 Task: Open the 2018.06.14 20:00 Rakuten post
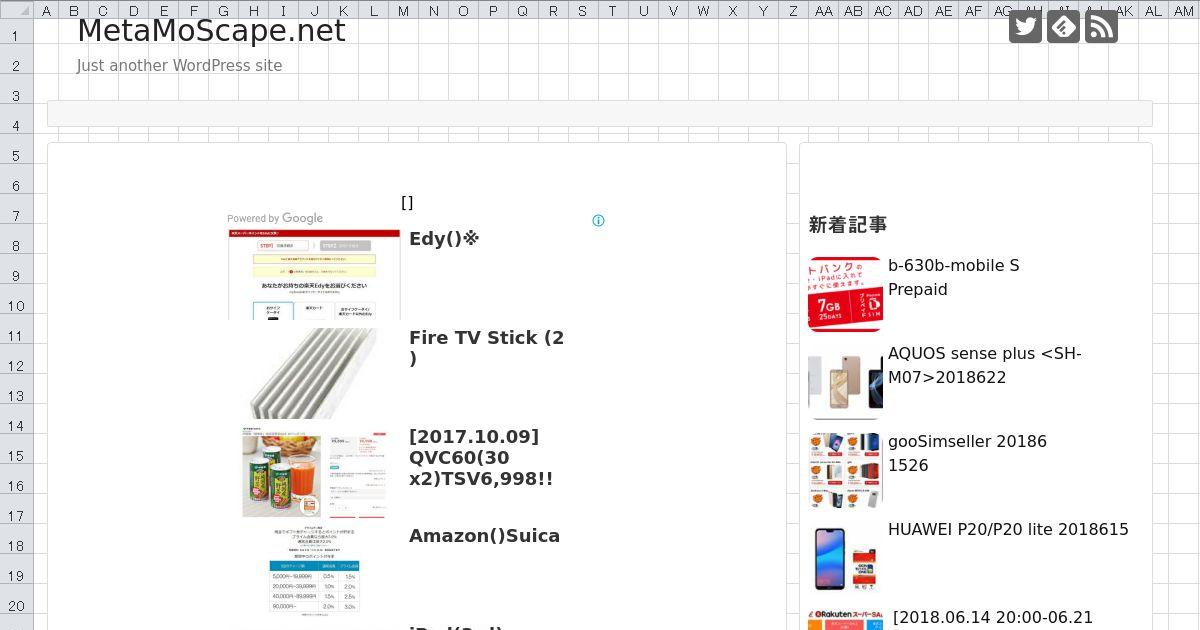click(993, 618)
